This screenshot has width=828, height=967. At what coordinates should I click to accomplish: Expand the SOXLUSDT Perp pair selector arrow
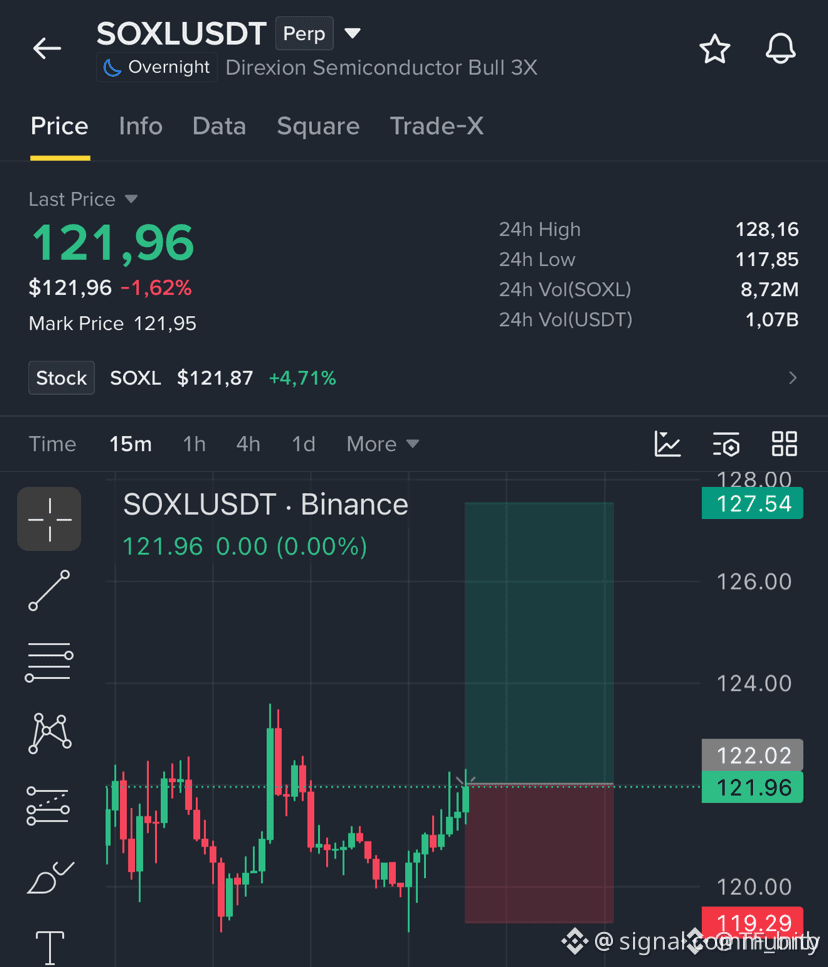(x=352, y=33)
